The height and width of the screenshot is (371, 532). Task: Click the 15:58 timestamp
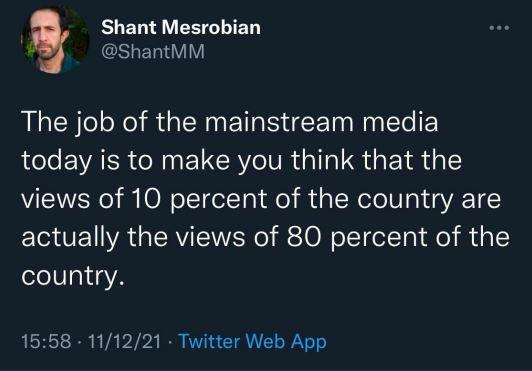pos(46,341)
